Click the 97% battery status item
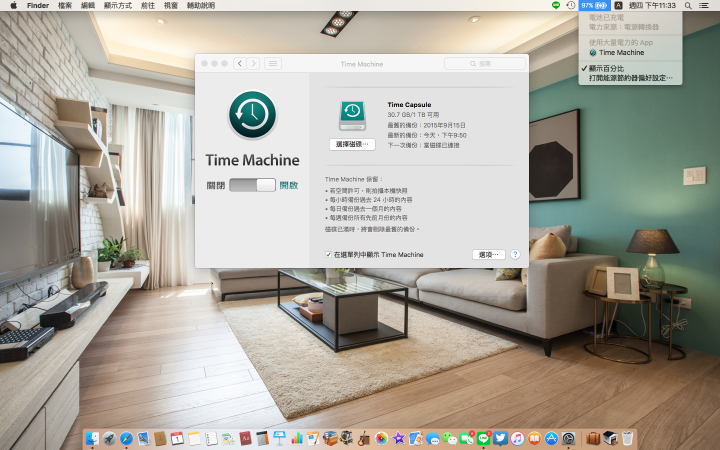The height and width of the screenshot is (450, 720). click(594, 6)
